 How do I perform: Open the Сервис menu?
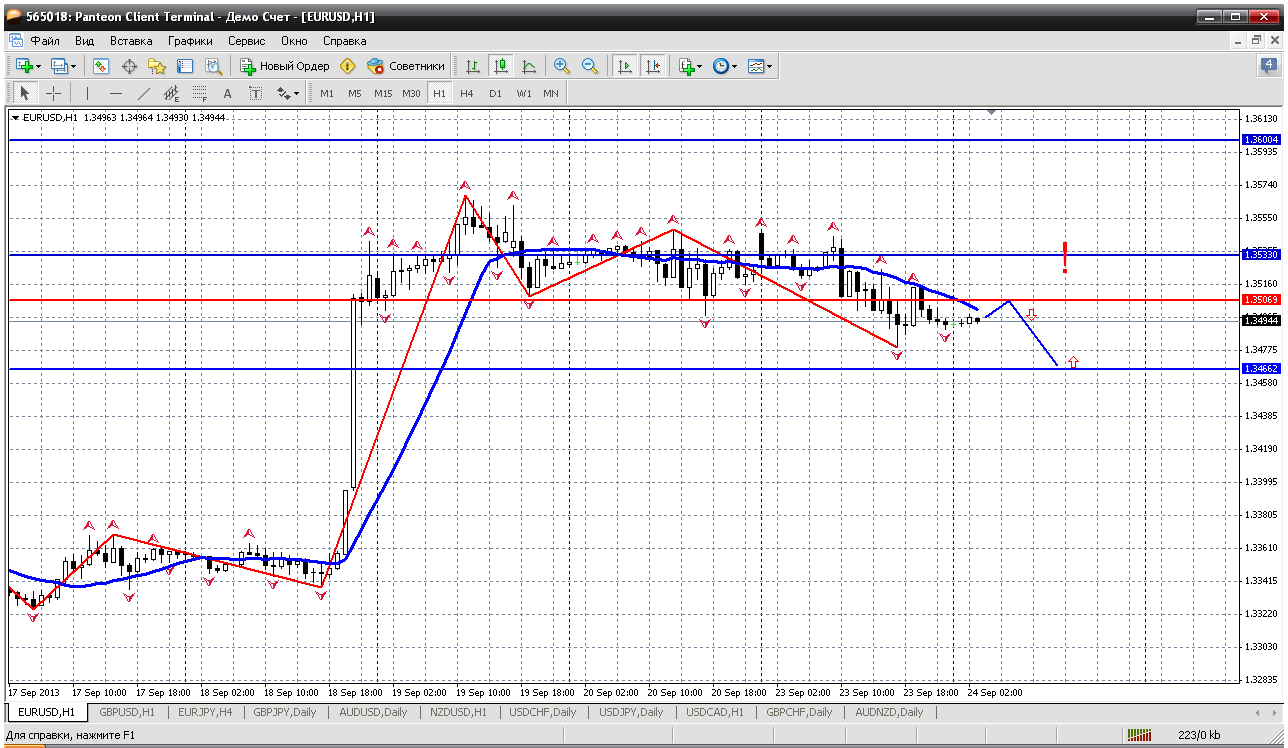click(246, 41)
